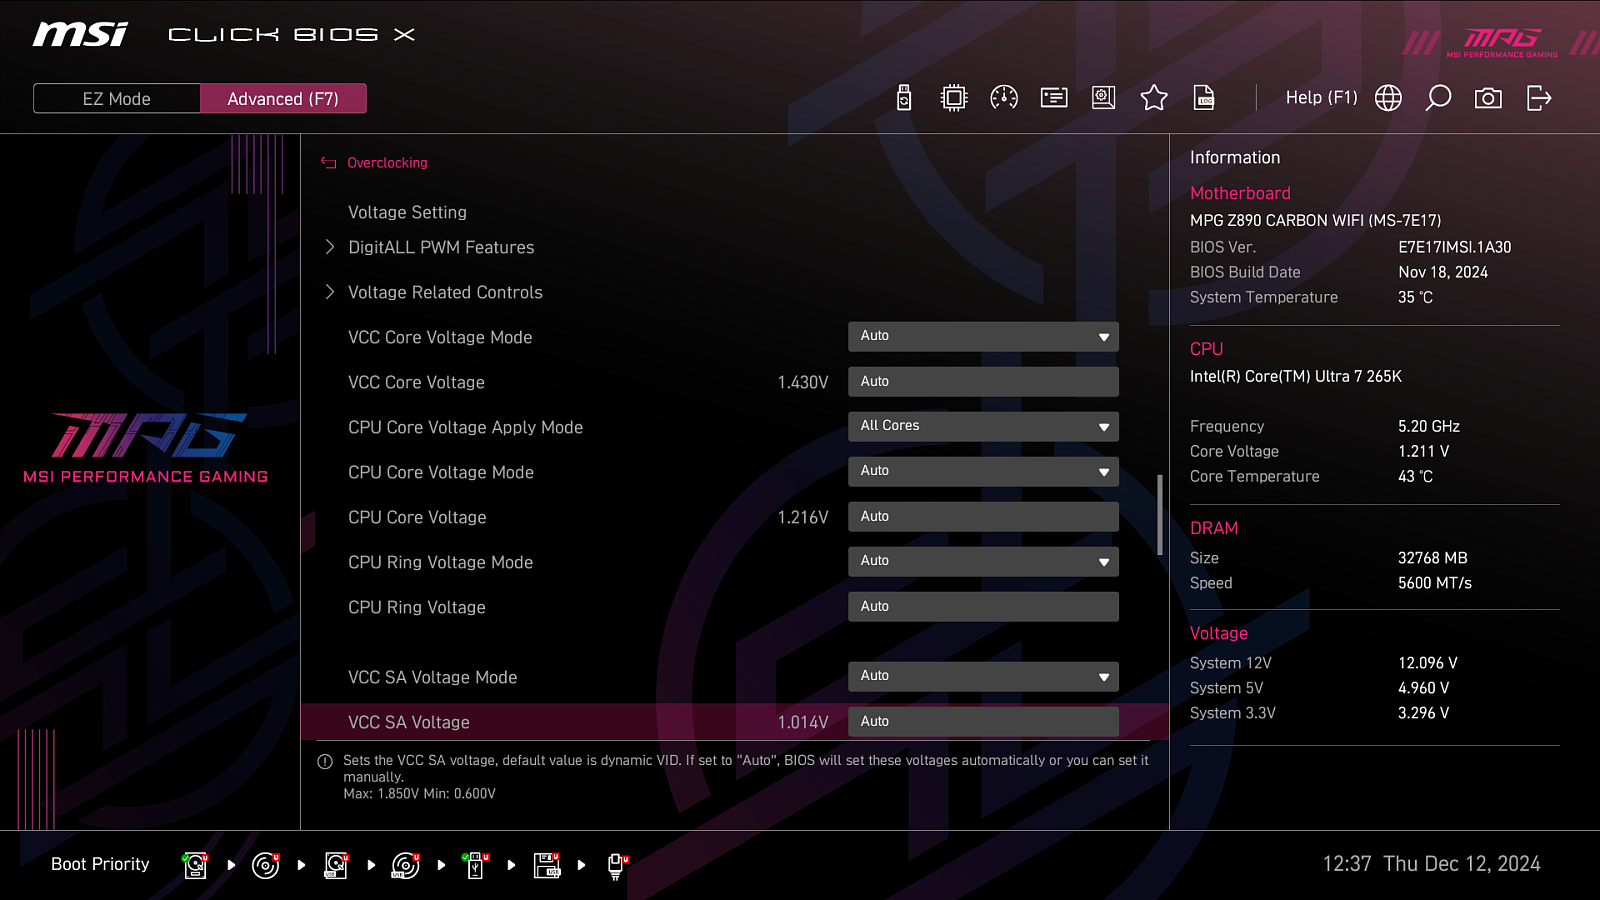This screenshot has height=900, width=1600.
Task: Click the 1.216V CPU Core value
Action: (803, 517)
